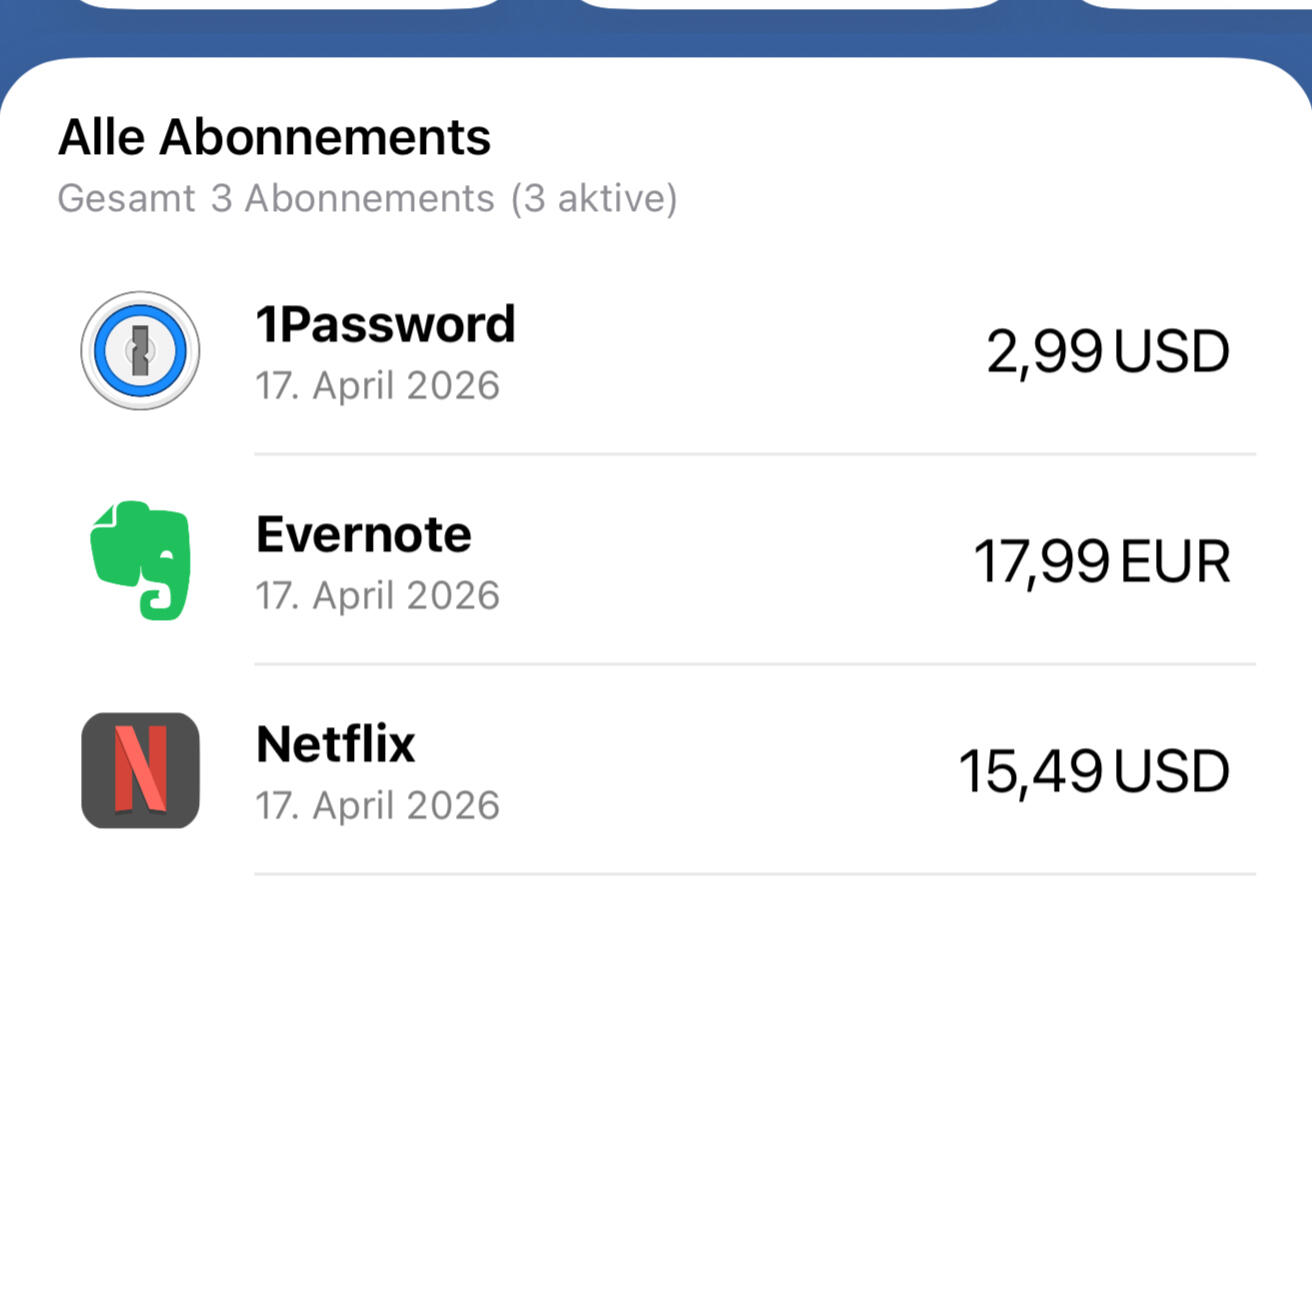Tap the top-right partially visible card

point(1200,3)
